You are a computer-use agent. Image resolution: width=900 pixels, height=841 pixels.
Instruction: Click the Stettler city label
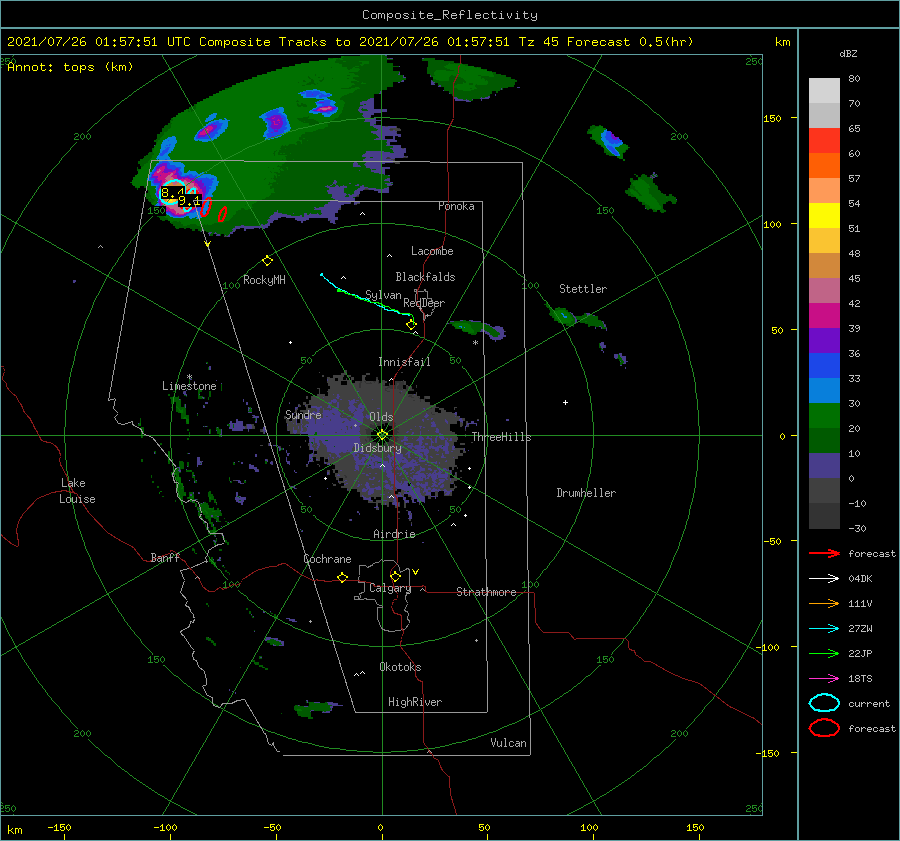(583, 289)
